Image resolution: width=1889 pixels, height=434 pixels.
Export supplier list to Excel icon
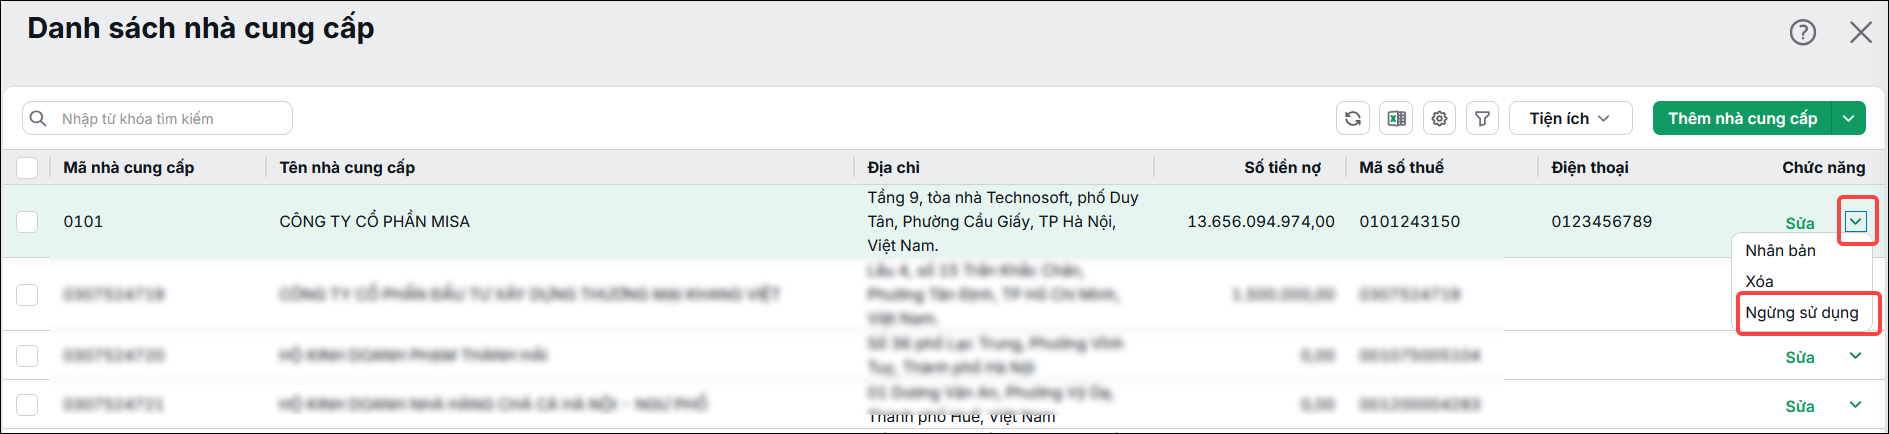1396,118
